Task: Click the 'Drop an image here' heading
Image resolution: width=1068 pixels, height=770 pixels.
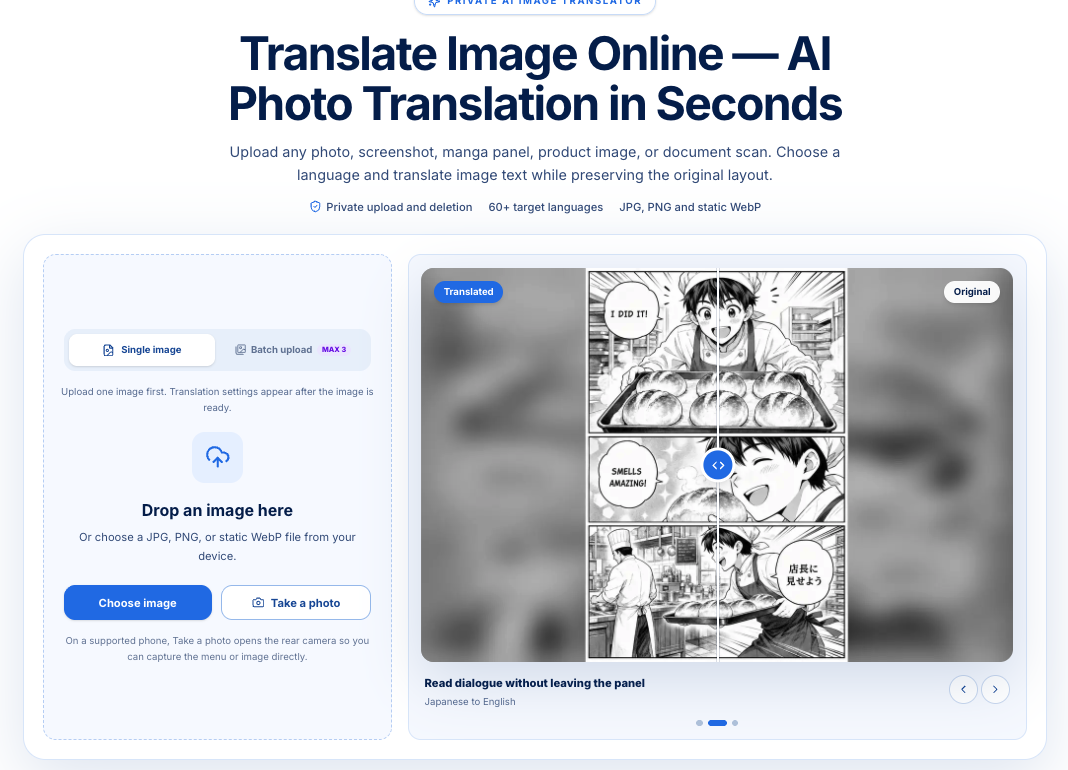Action: 217,510
